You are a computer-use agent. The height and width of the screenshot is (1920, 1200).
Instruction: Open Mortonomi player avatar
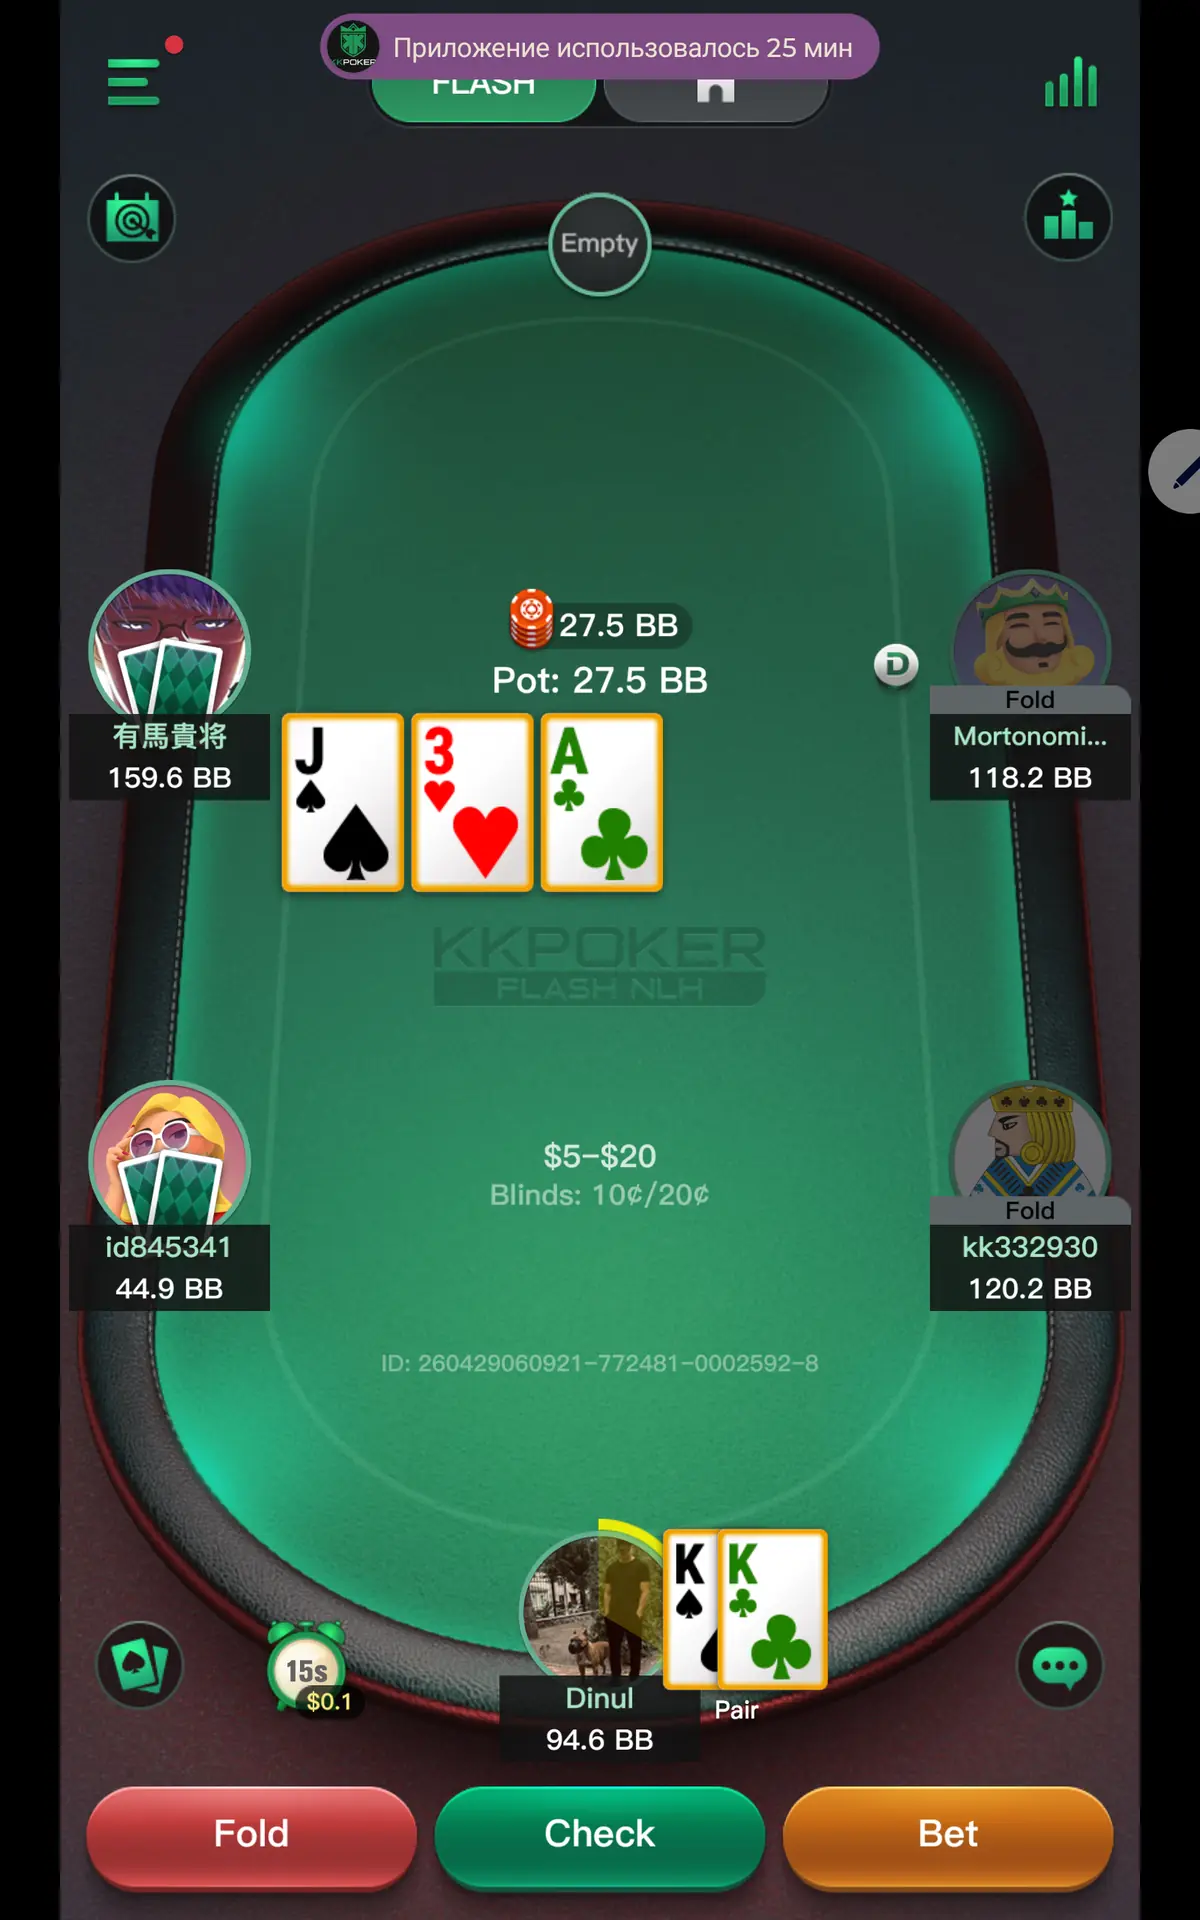[1030, 632]
